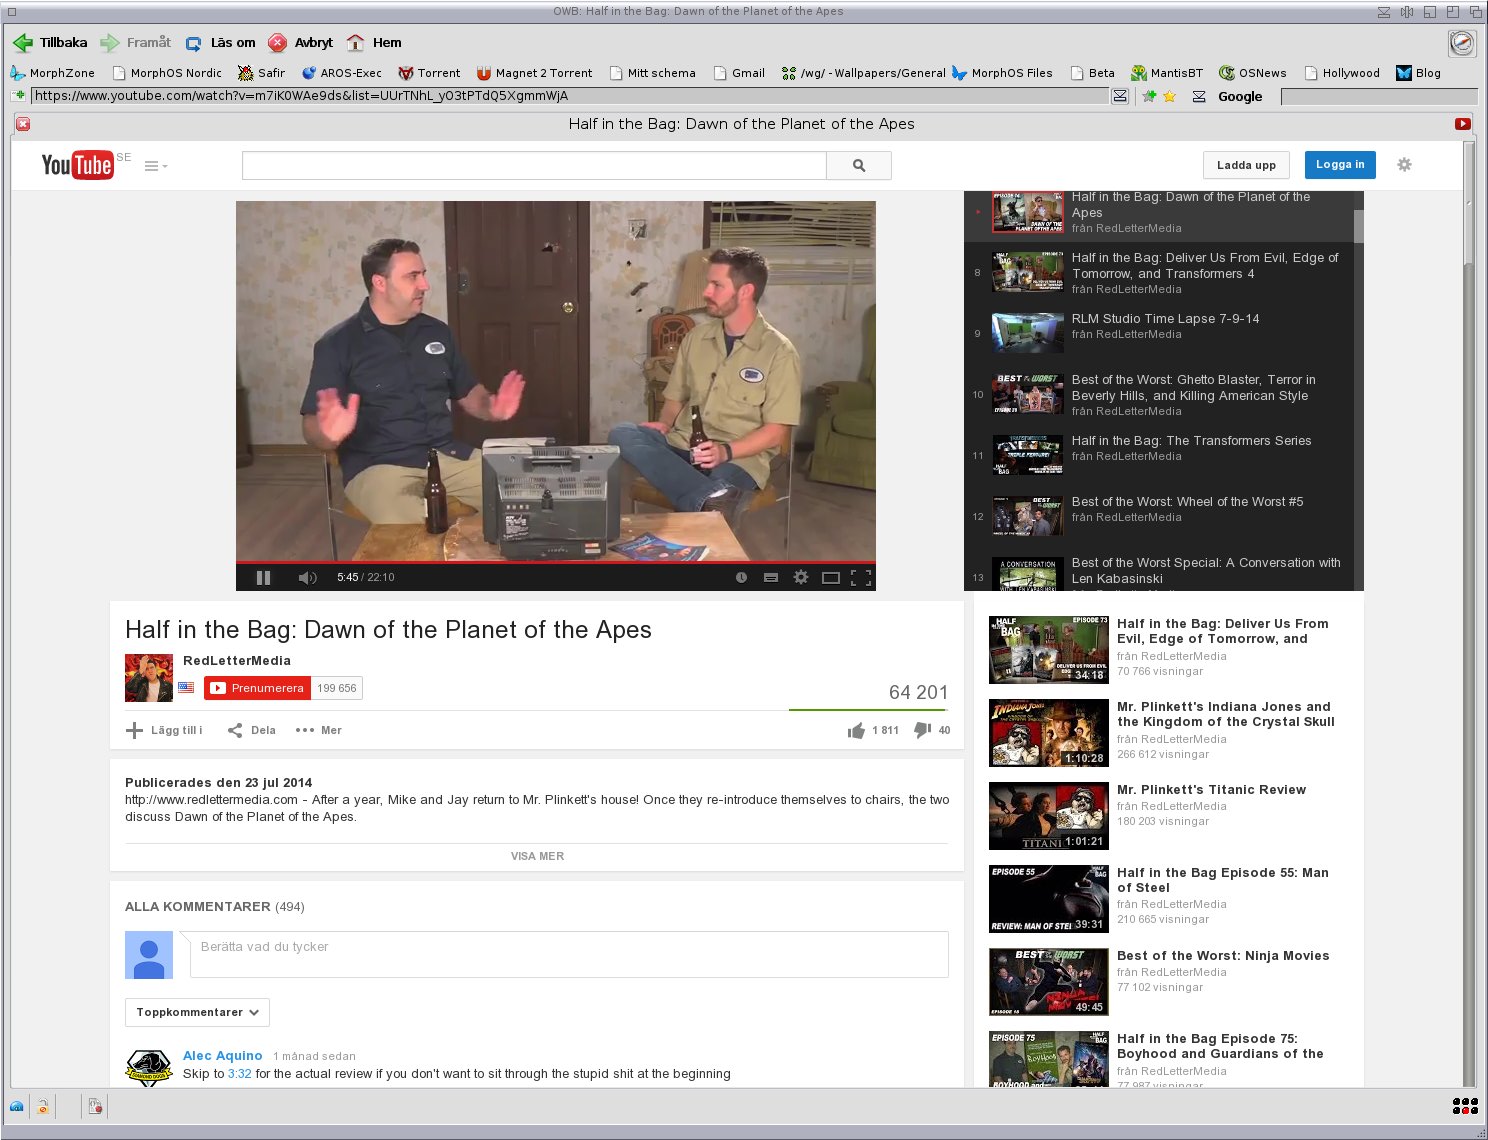Open the Blog bookmark
1488x1140 pixels.
(x=1418, y=73)
